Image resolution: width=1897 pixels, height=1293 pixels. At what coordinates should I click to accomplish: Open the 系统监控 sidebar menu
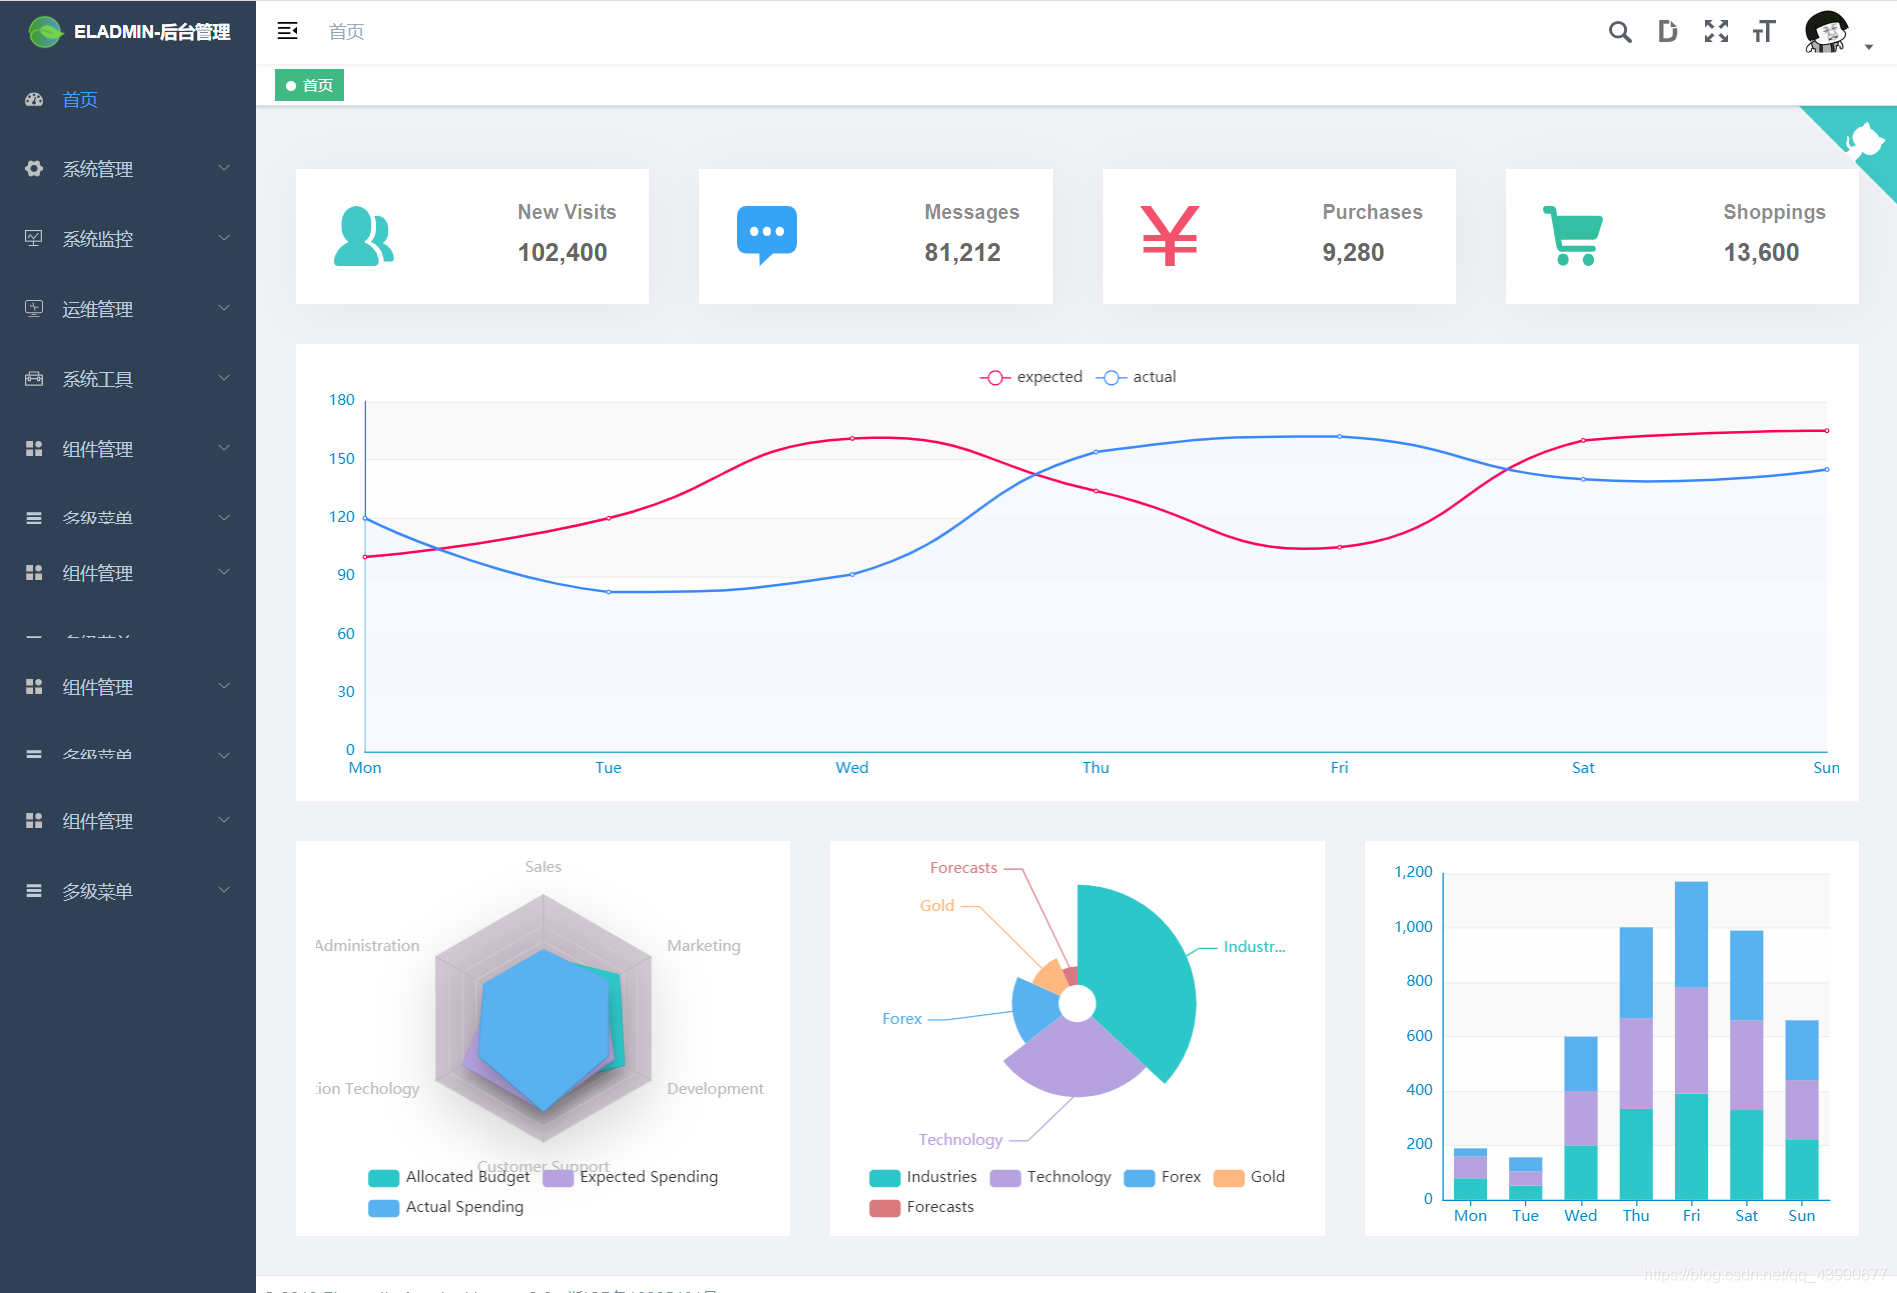click(128, 239)
